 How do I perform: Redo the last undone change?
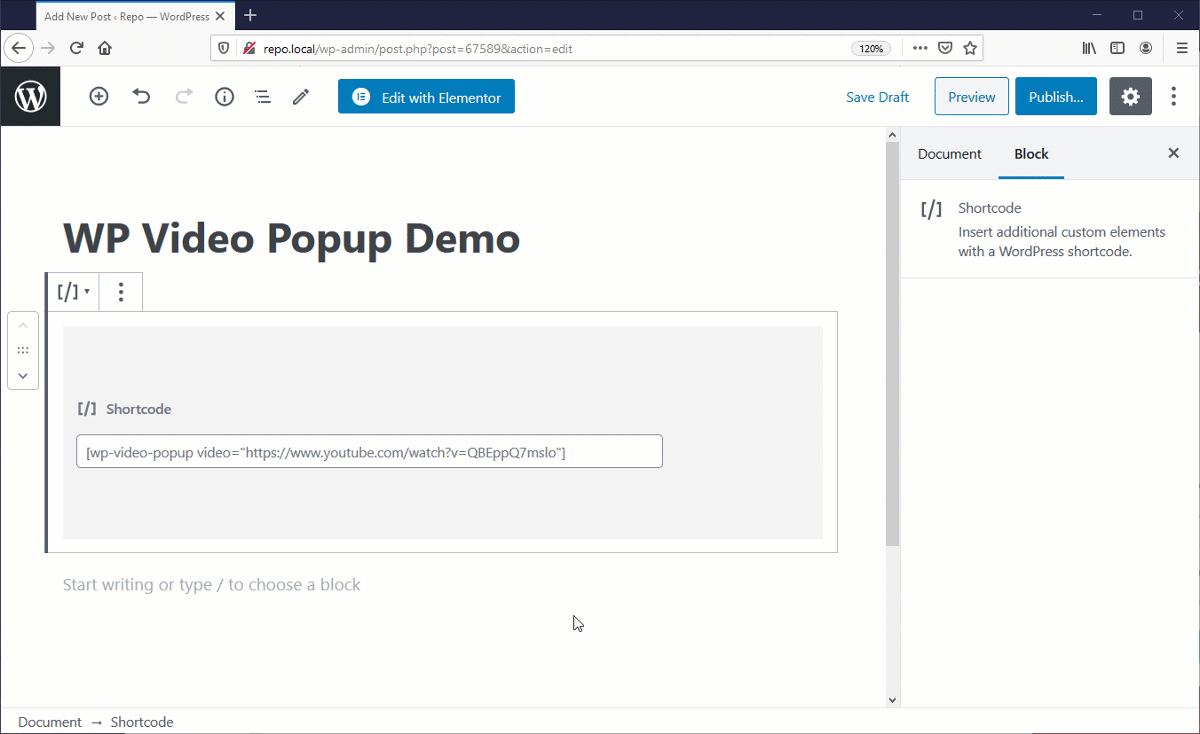[x=183, y=97]
